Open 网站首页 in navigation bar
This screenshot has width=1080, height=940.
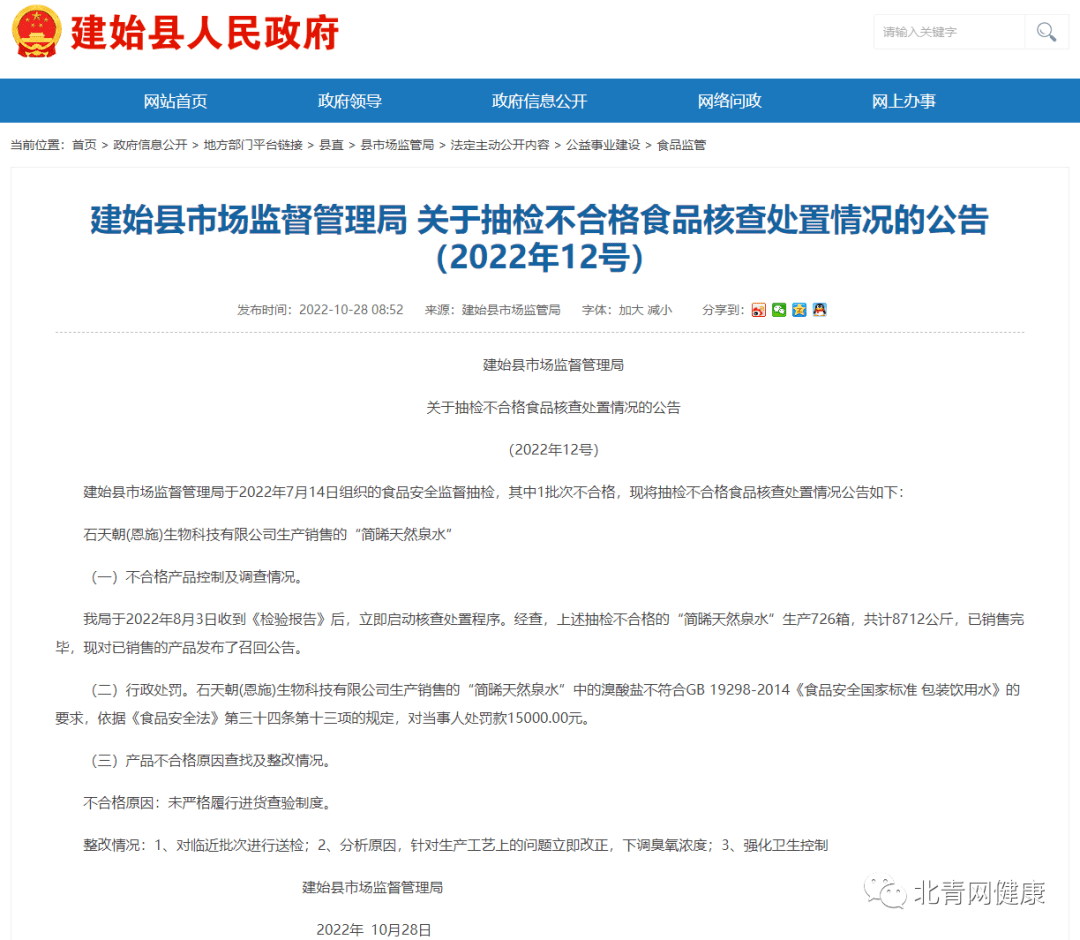[x=175, y=101]
